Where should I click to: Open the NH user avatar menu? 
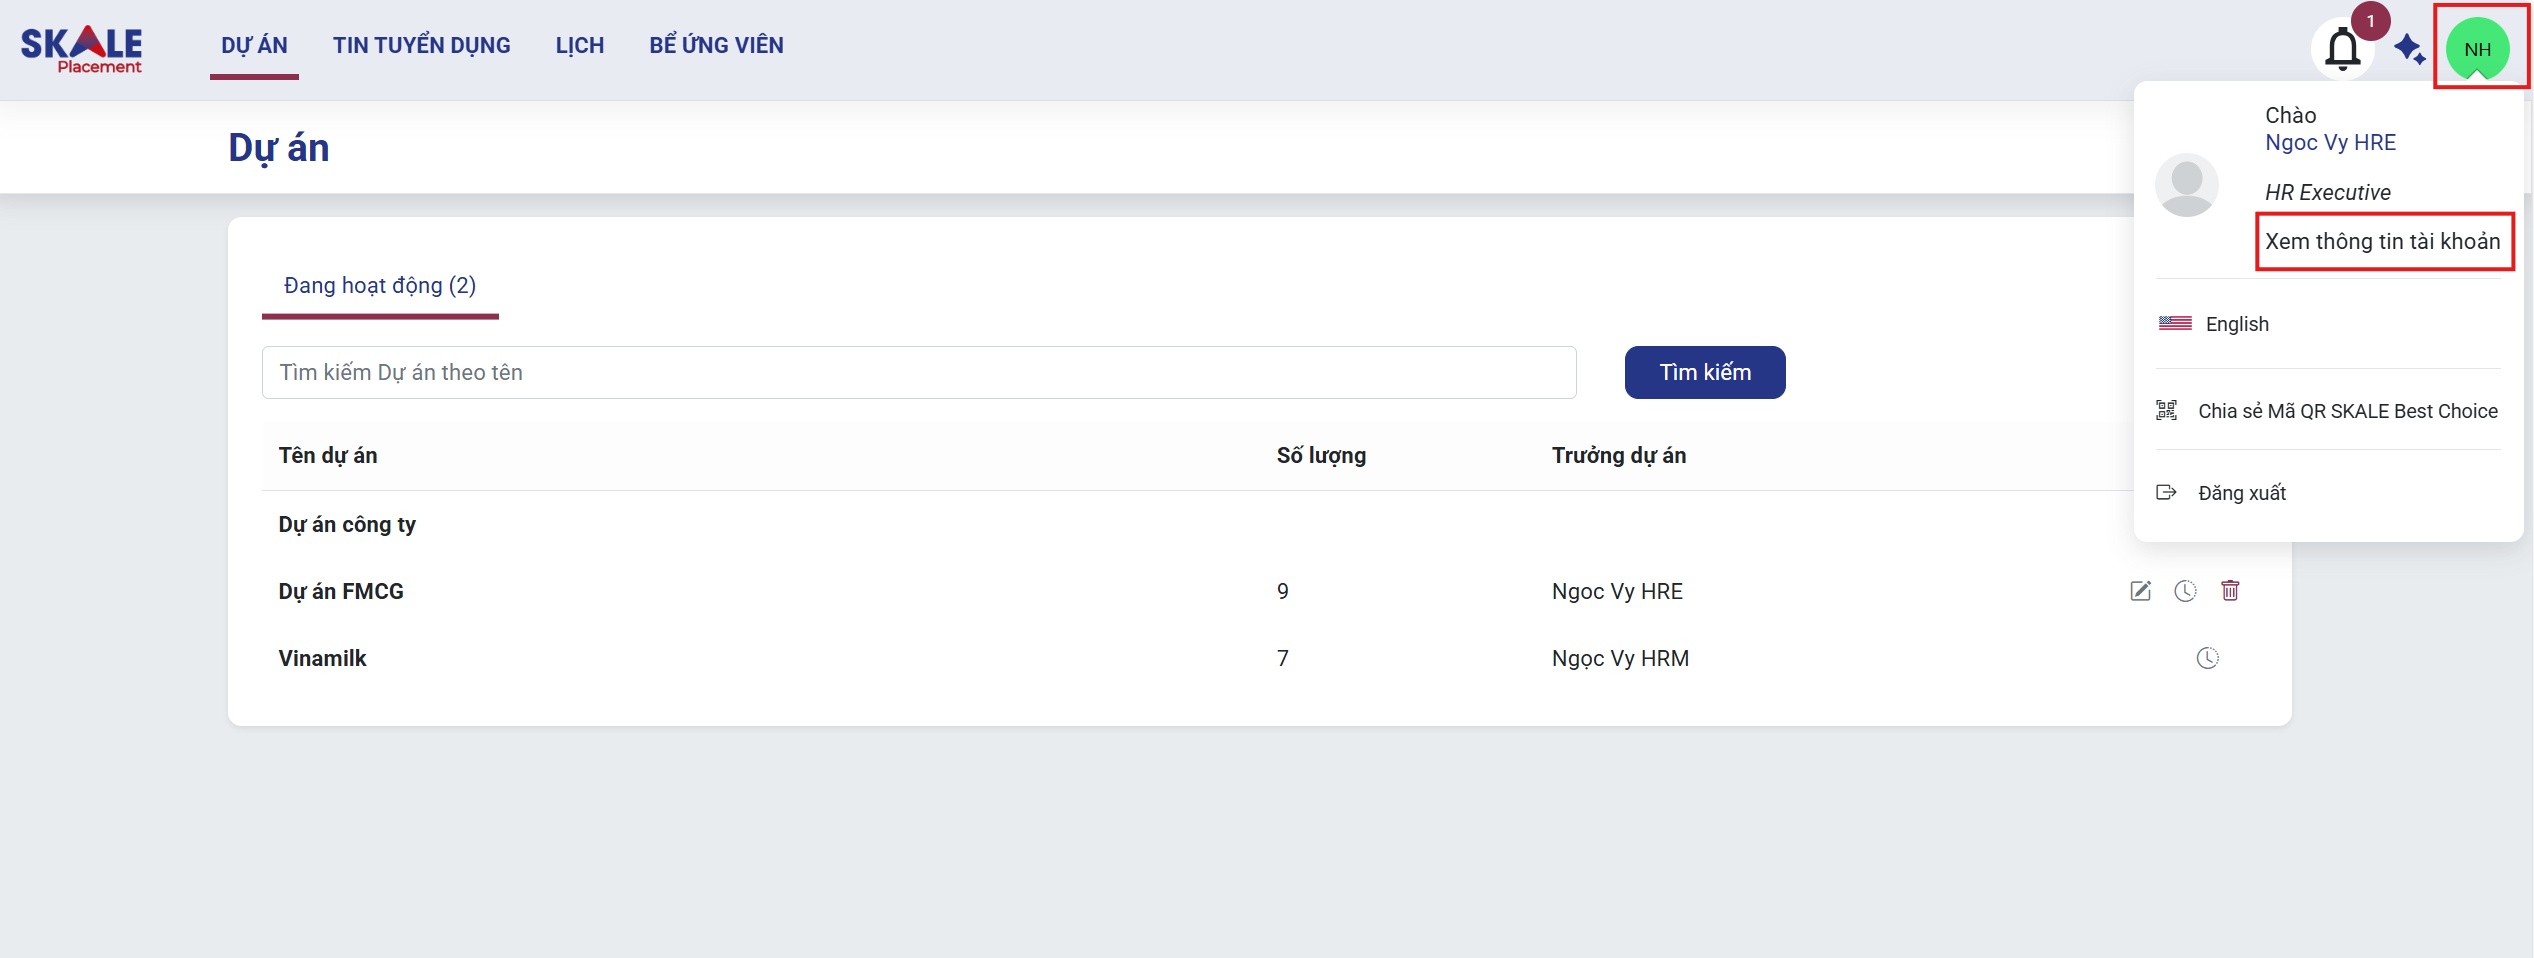click(x=2477, y=49)
